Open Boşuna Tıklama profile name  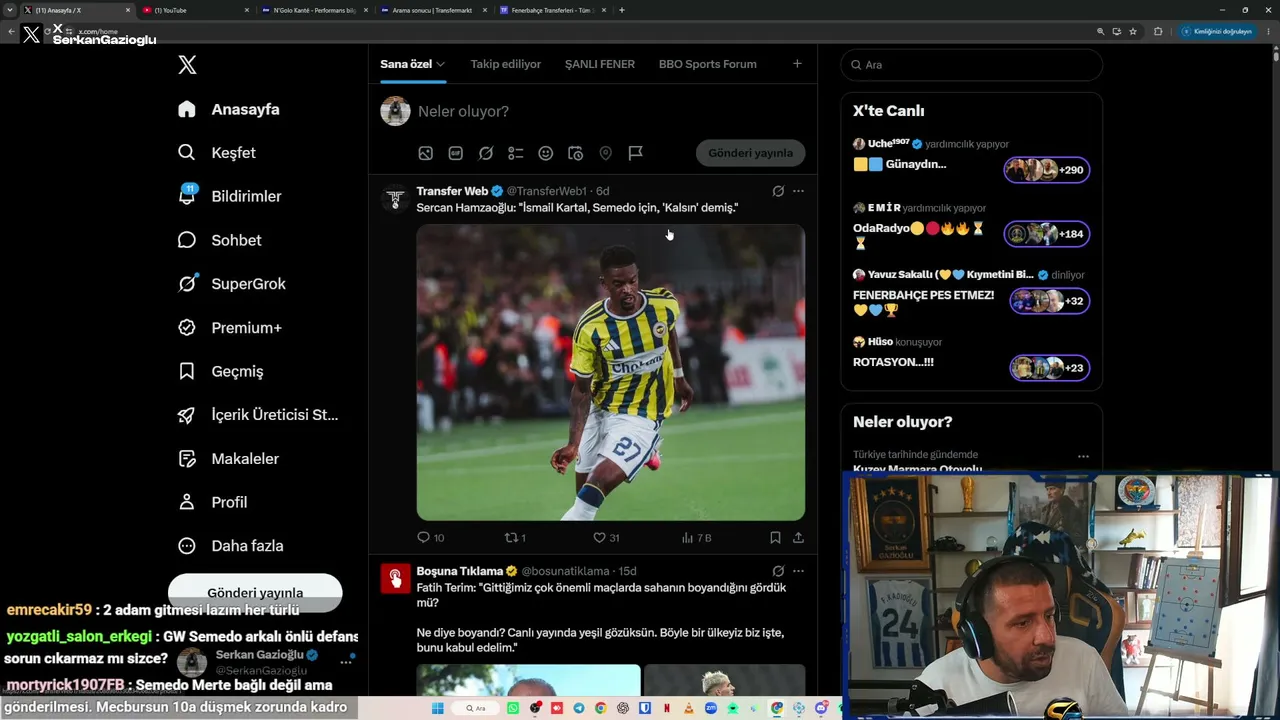pyautogui.click(x=460, y=571)
